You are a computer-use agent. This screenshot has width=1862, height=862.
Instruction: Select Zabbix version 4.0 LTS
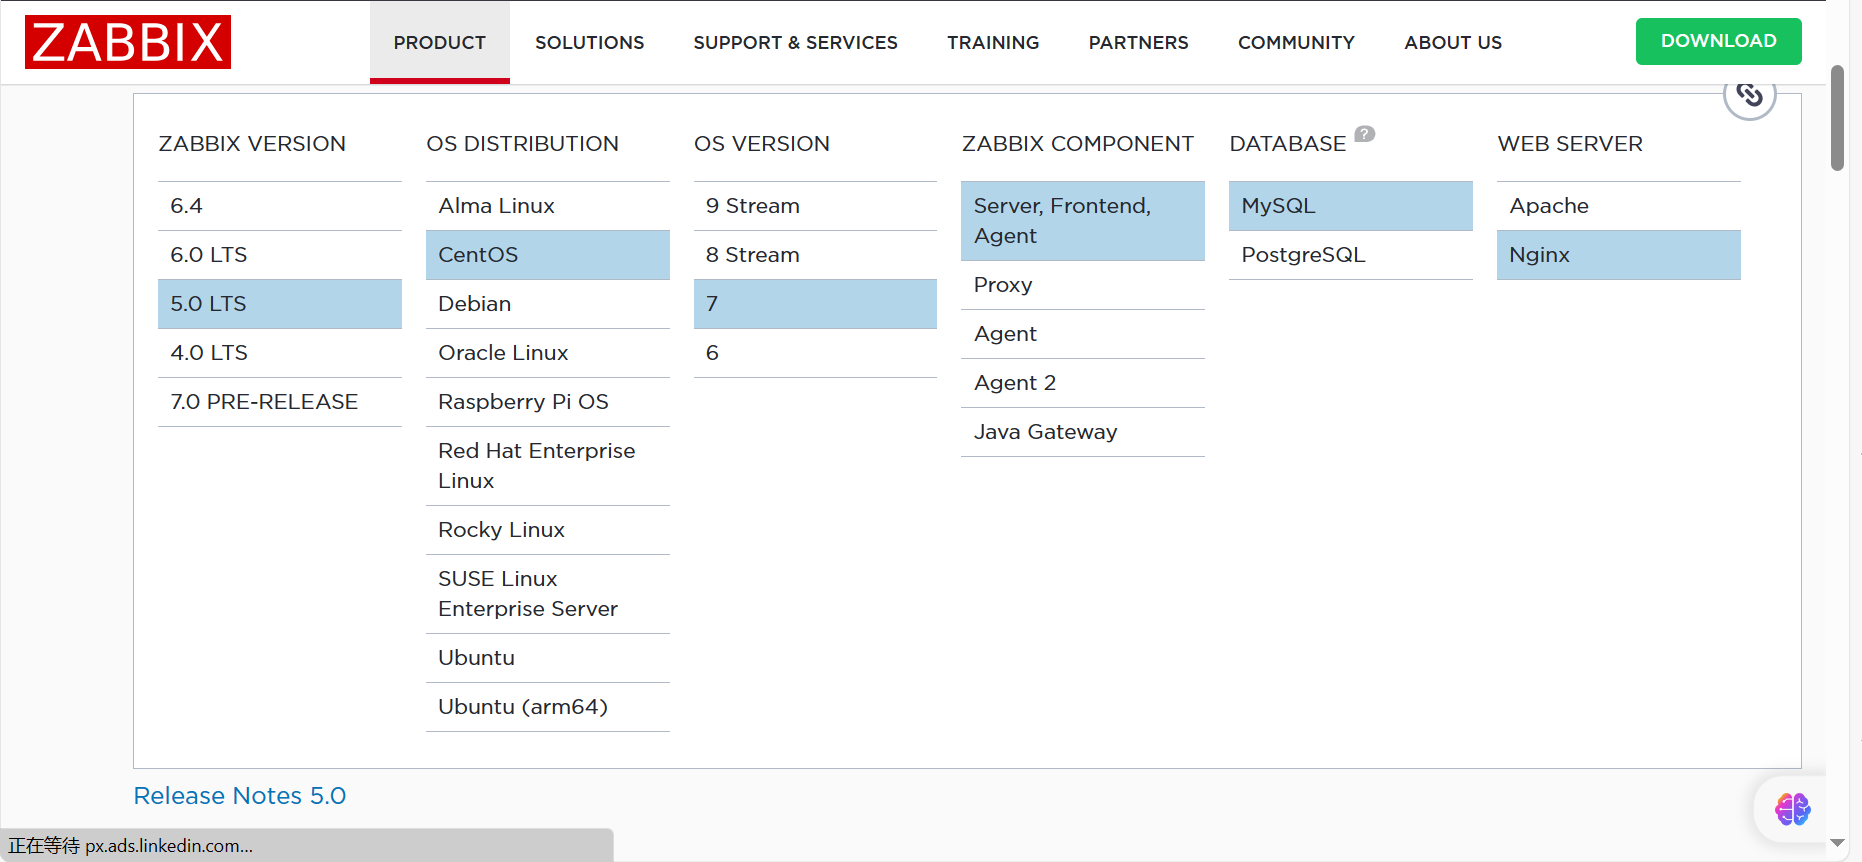280,353
